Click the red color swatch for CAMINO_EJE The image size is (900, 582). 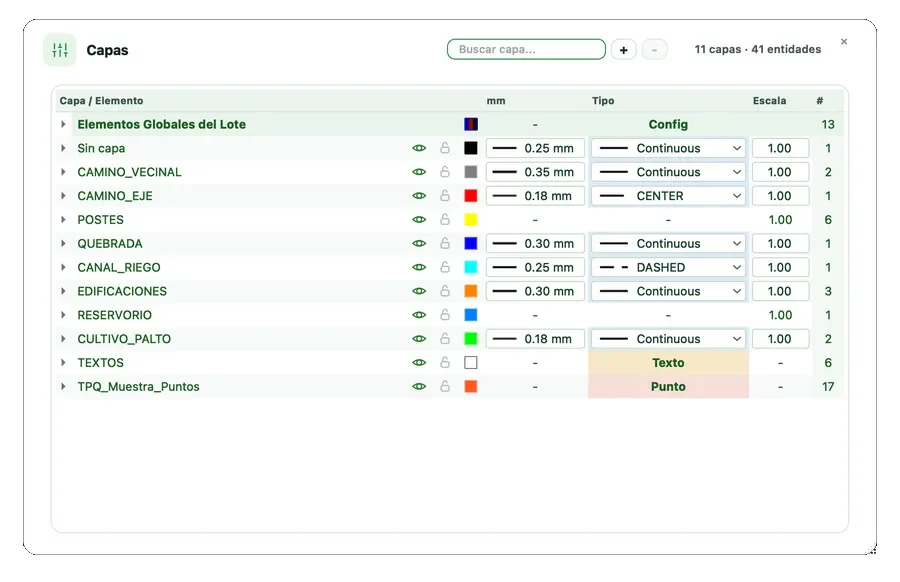(471, 196)
